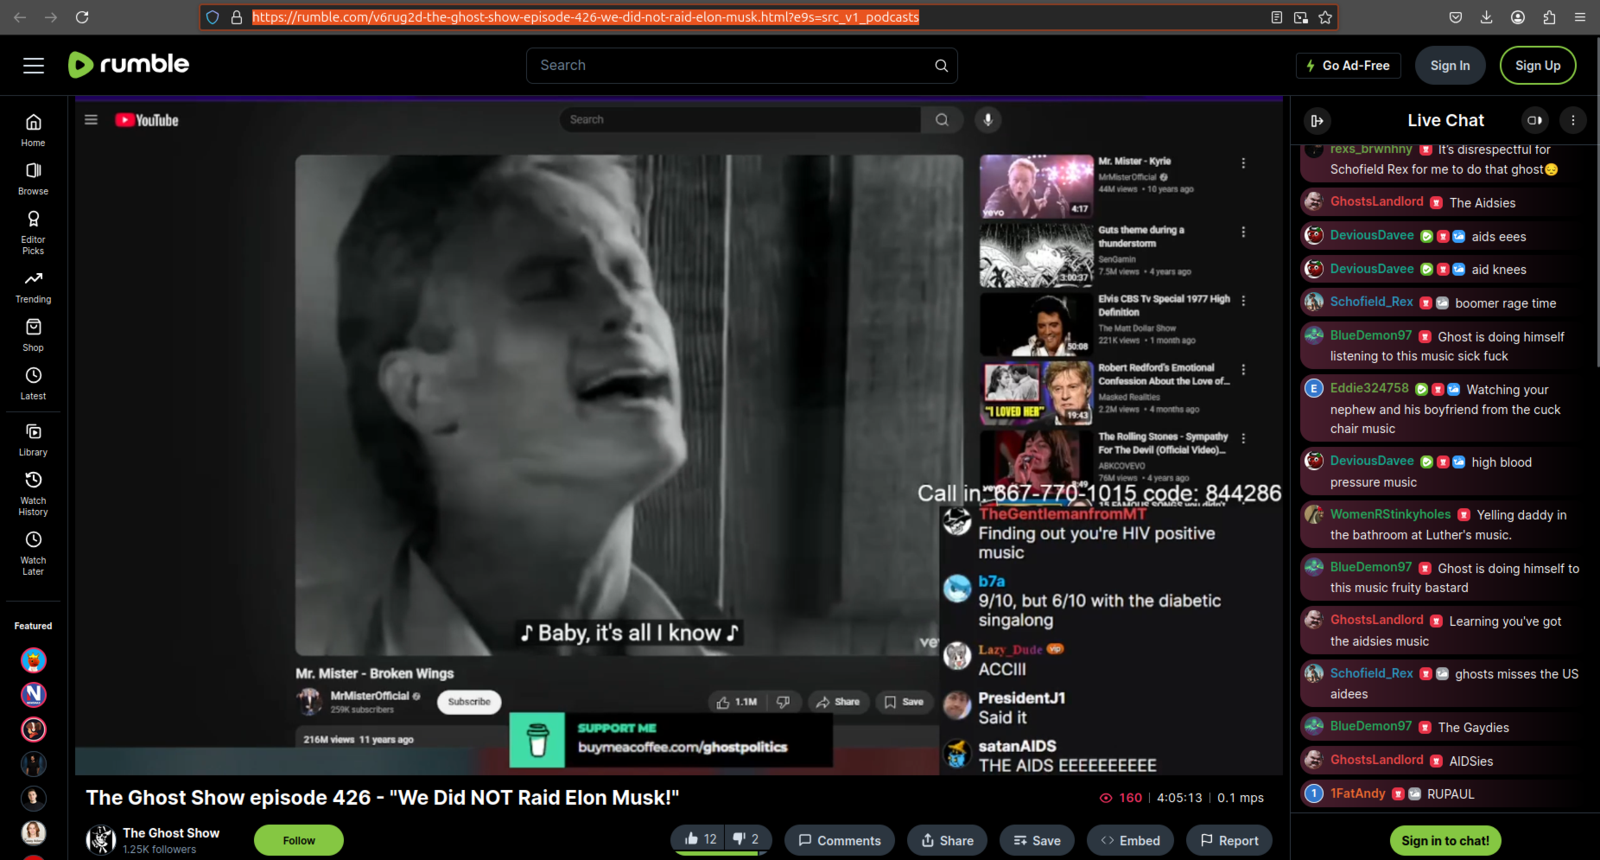This screenshot has width=1600, height=860.
Task: Open the Rumble hamburger menu
Action: click(x=34, y=65)
